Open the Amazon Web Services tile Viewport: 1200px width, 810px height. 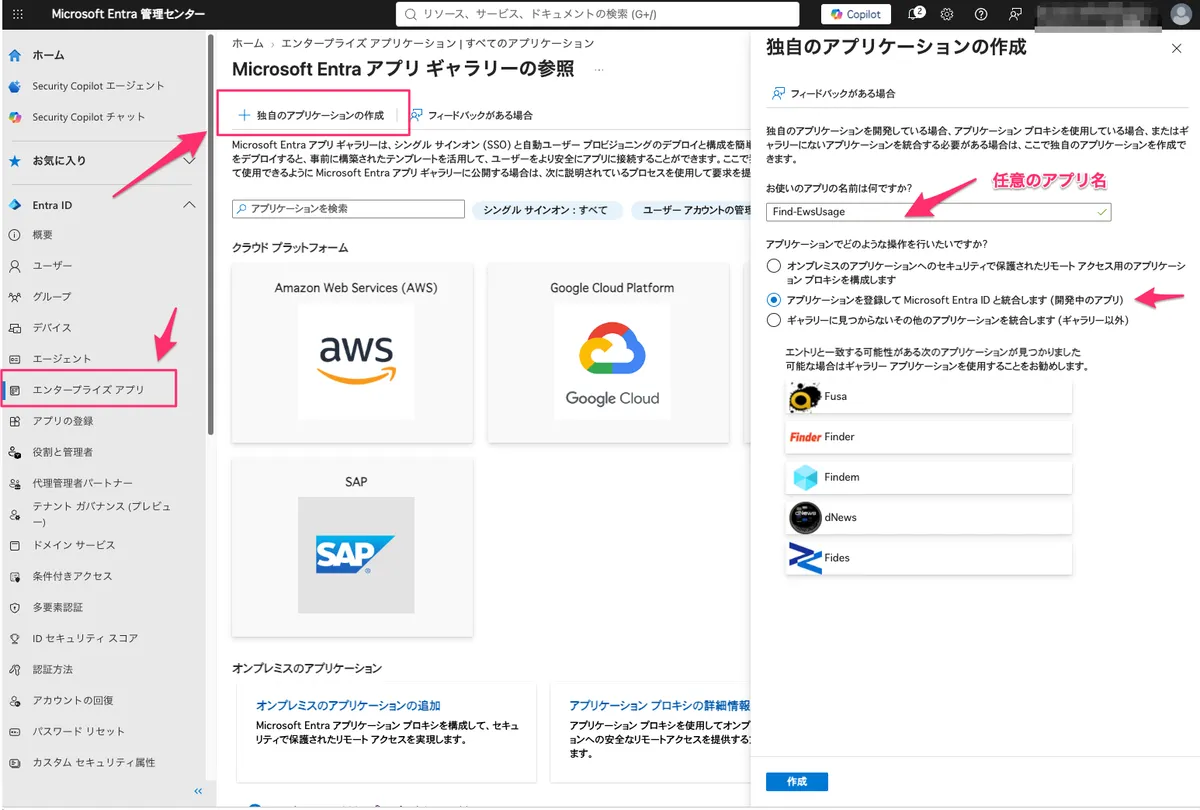[x=352, y=353]
